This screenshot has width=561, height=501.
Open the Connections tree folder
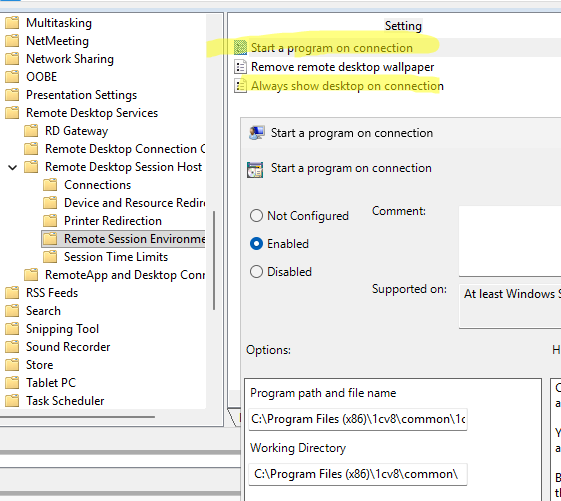coord(97,185)
